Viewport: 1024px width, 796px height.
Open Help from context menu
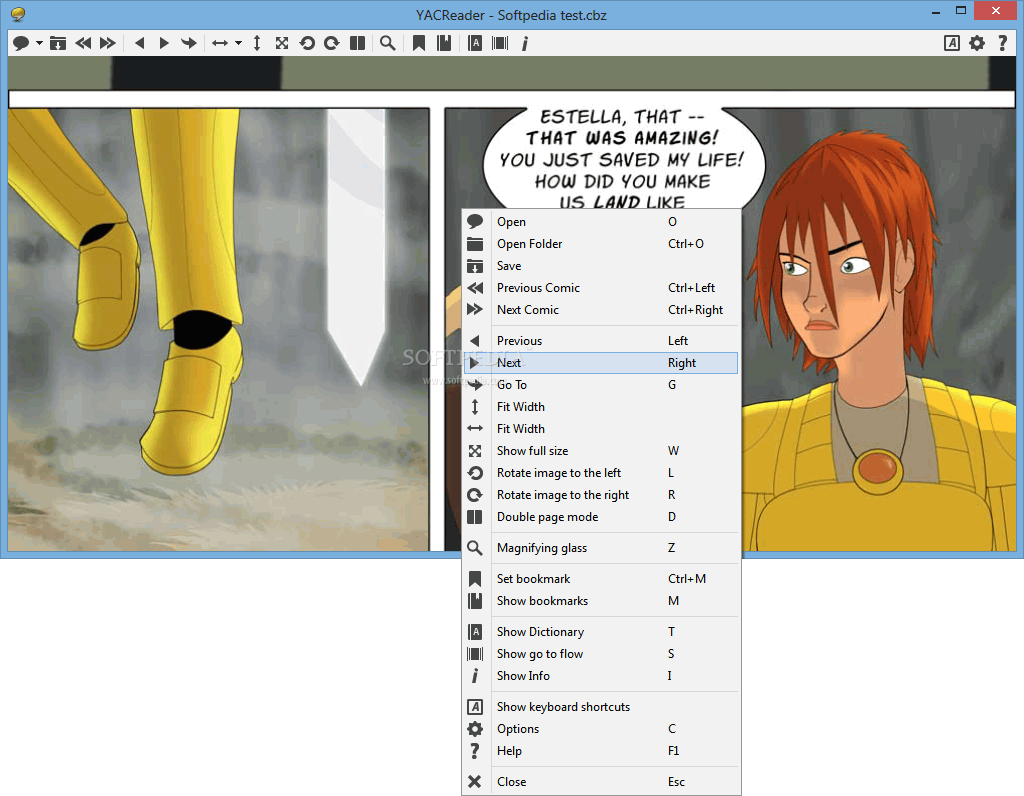click(601, 751)
